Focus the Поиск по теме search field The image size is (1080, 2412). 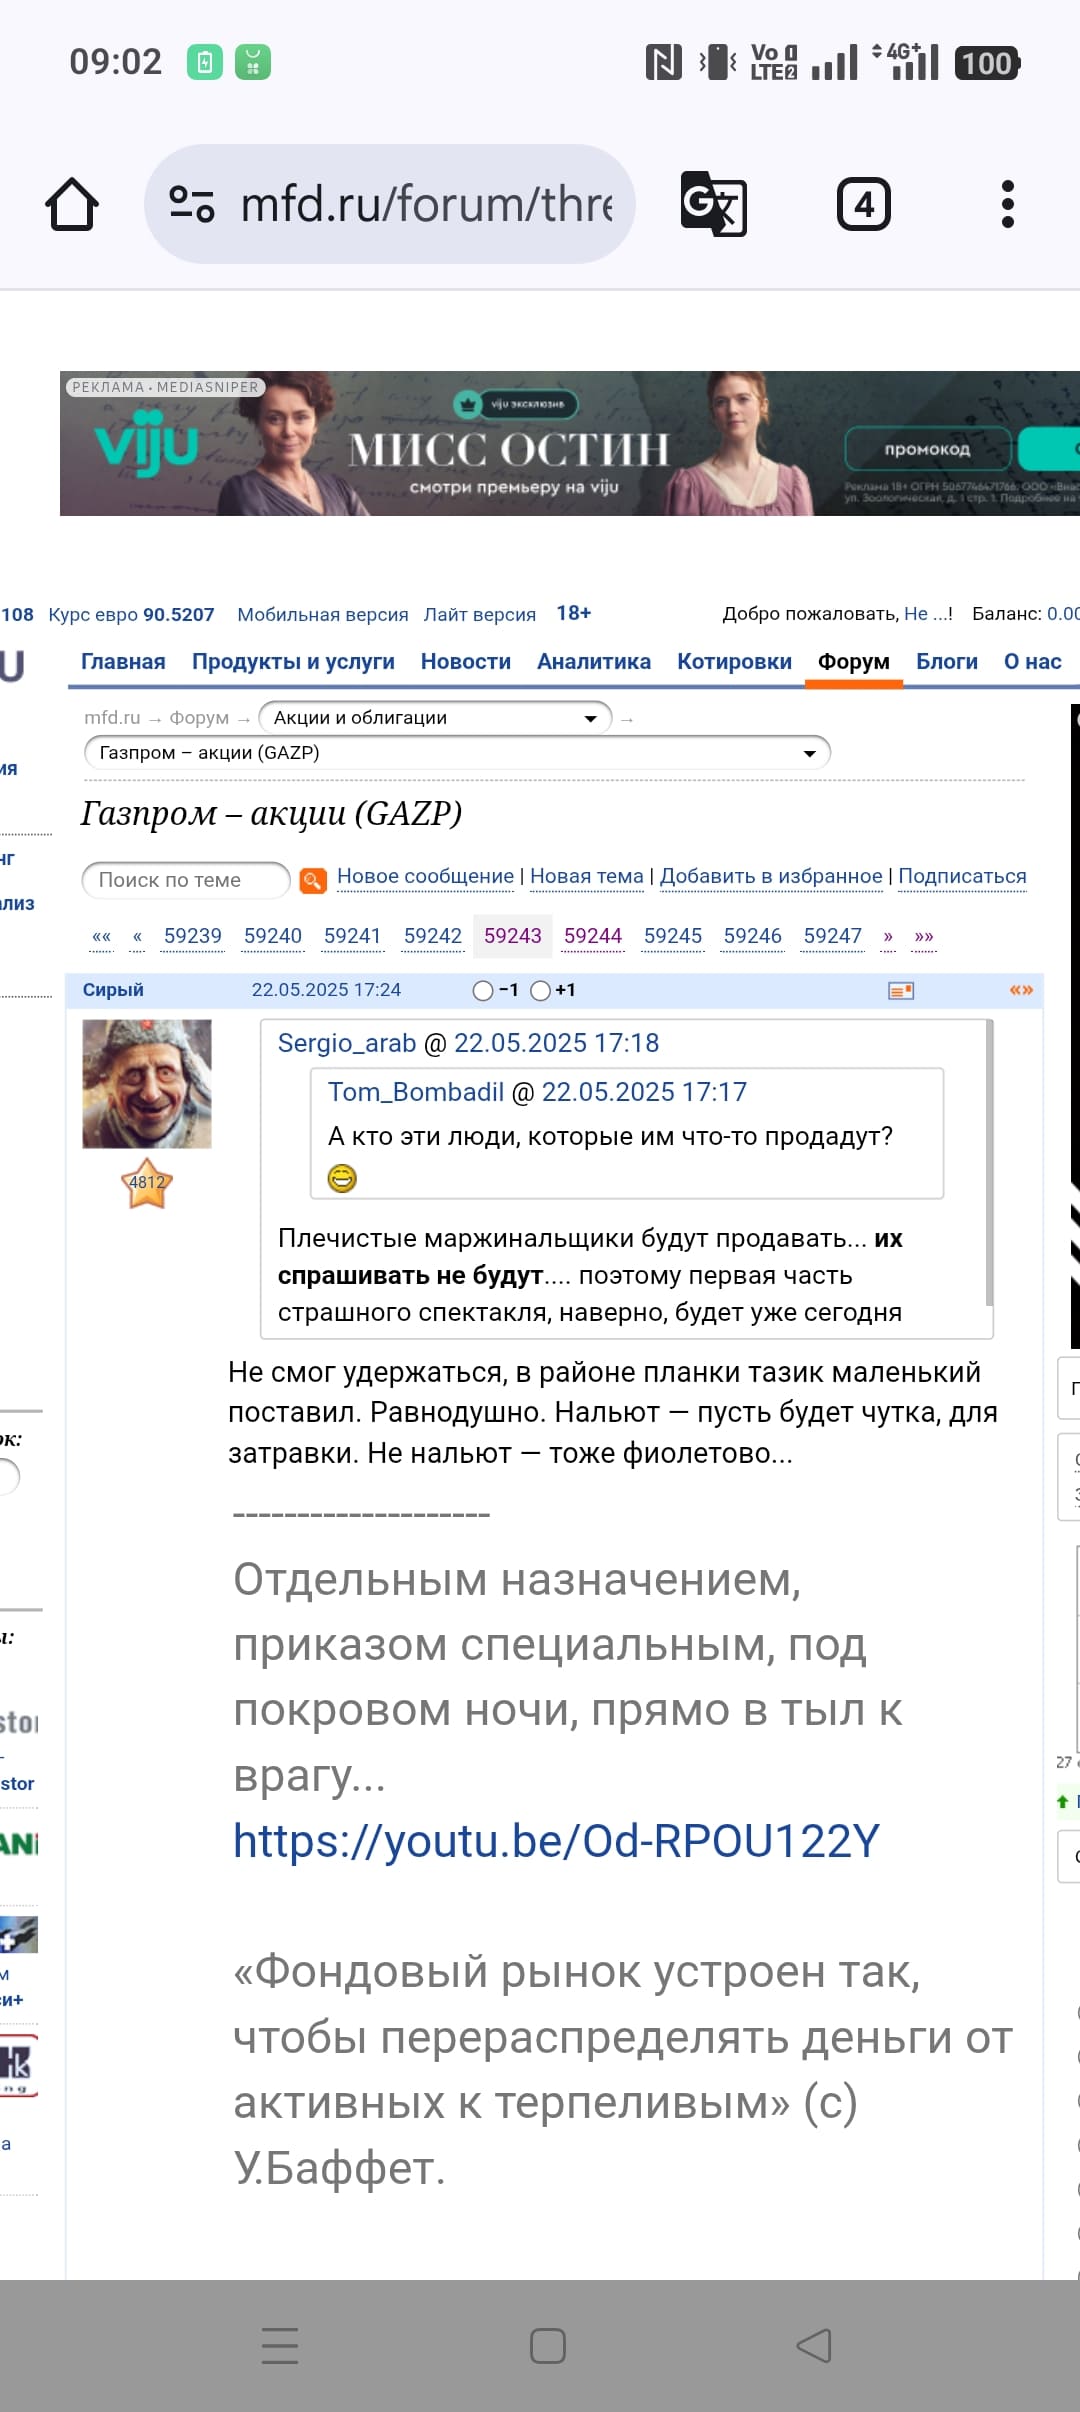[186, 880]
